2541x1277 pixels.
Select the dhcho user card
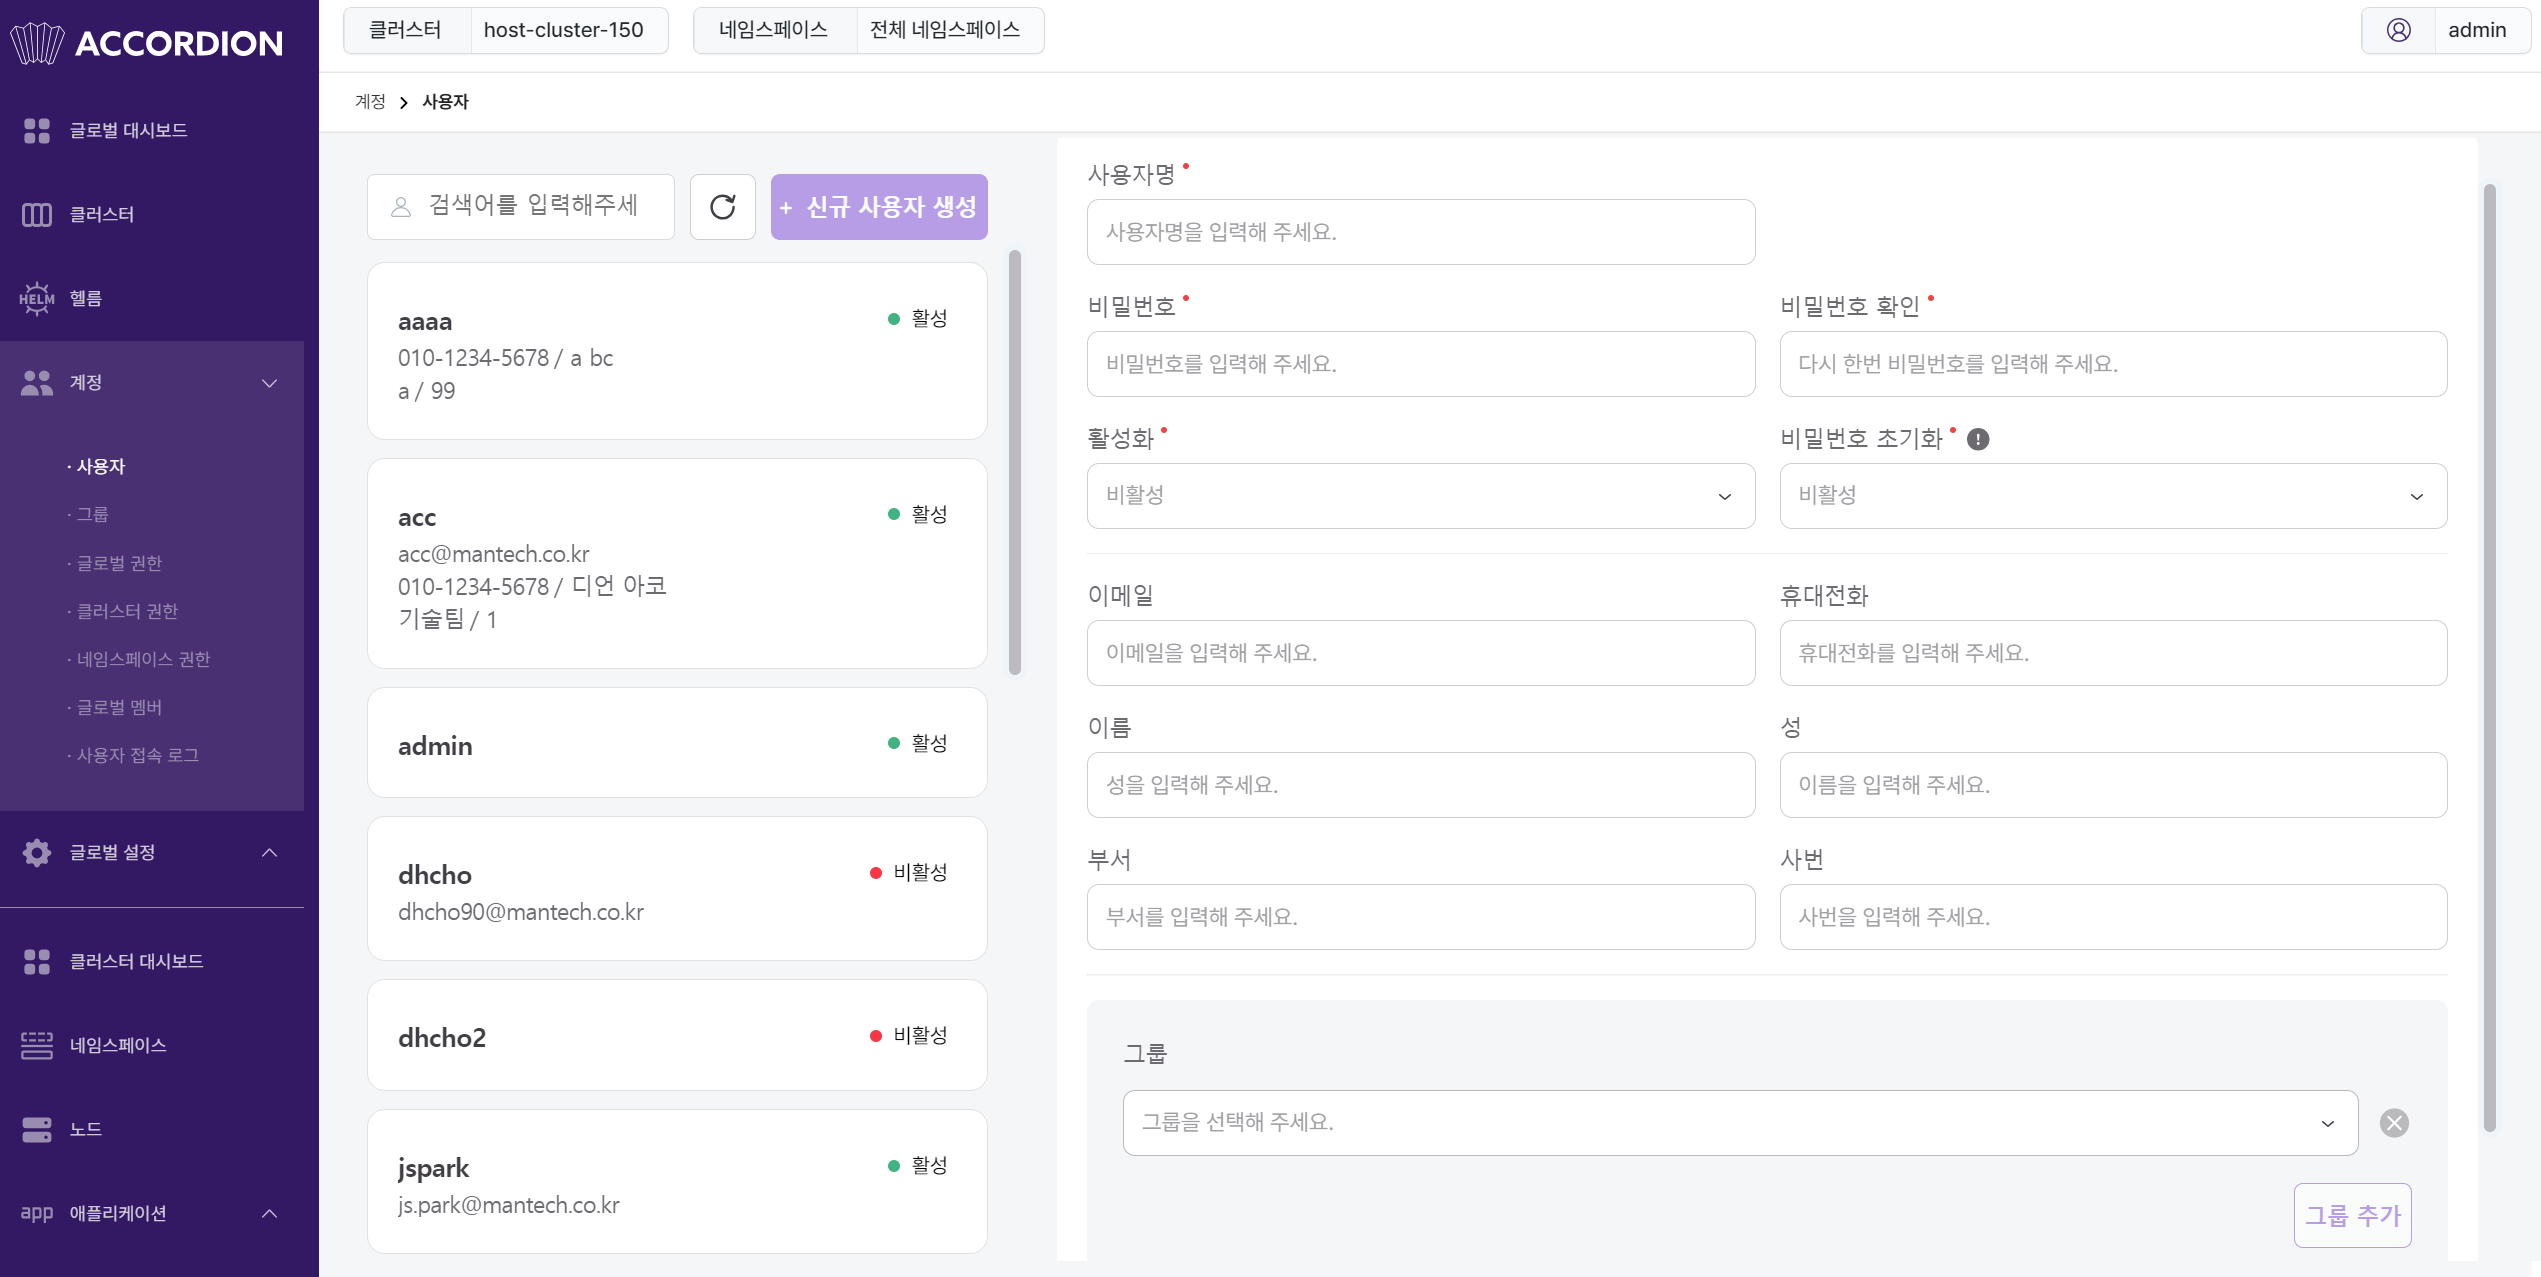click(677, 889)
